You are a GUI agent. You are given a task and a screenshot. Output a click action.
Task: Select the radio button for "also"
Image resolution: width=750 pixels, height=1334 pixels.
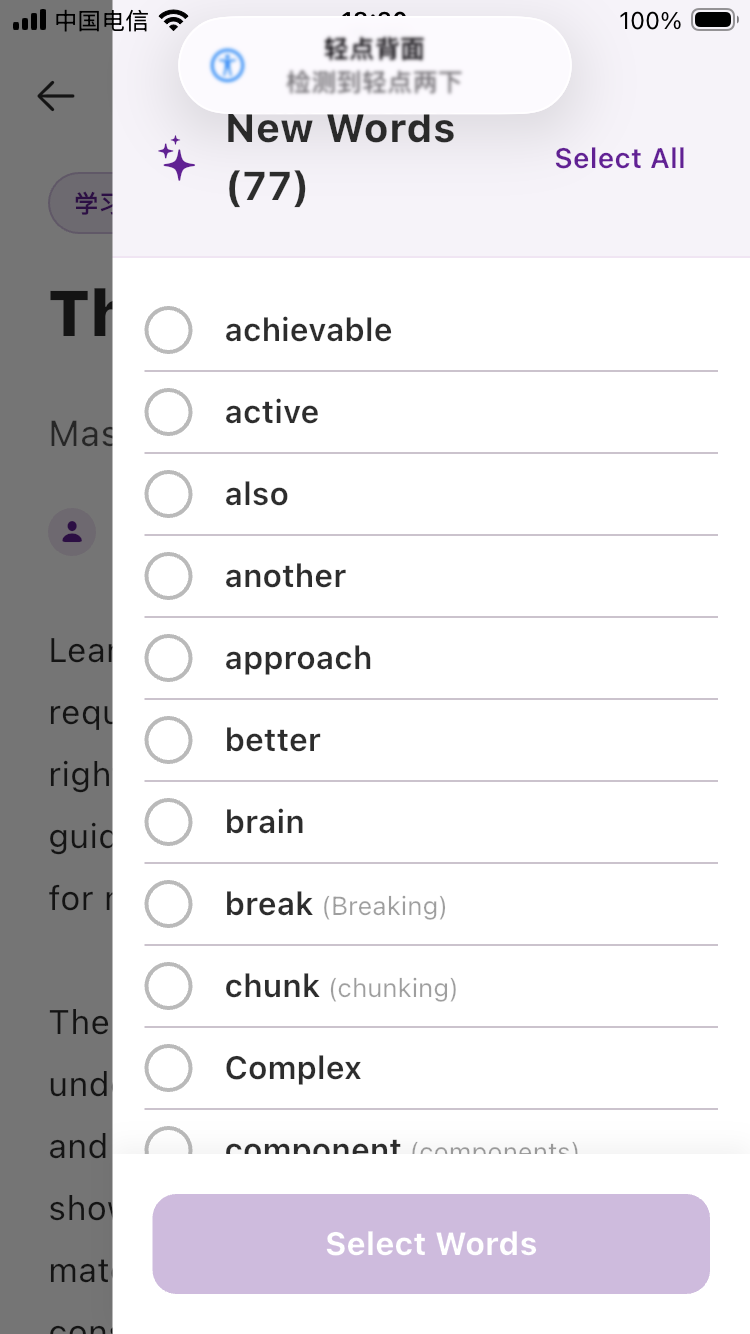[168, 494]
